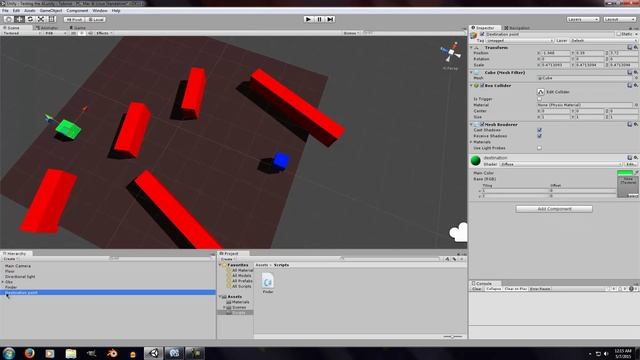
Task: Open the Component menu
Action: [x=77, y=11]
